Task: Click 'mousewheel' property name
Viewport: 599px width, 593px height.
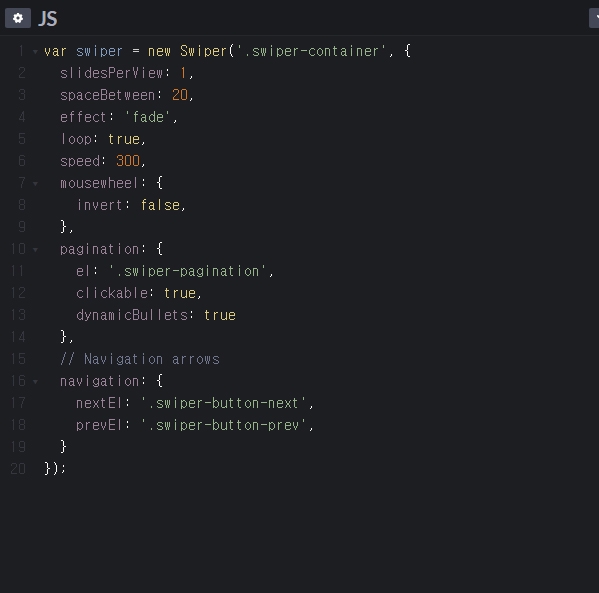Action: [x=99, y=183]
